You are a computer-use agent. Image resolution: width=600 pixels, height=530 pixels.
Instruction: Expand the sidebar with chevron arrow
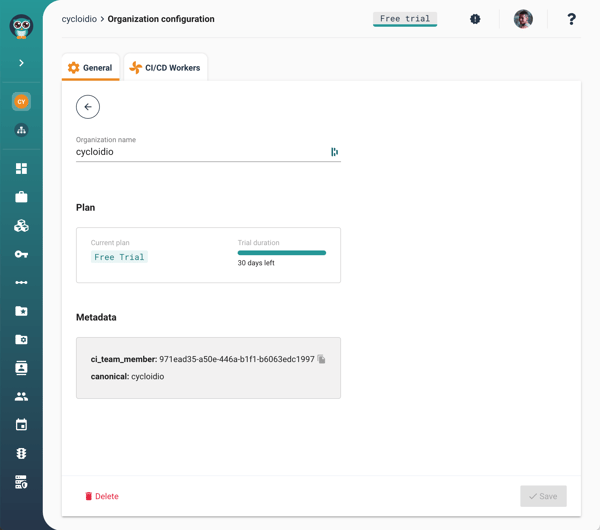(21, 63)
